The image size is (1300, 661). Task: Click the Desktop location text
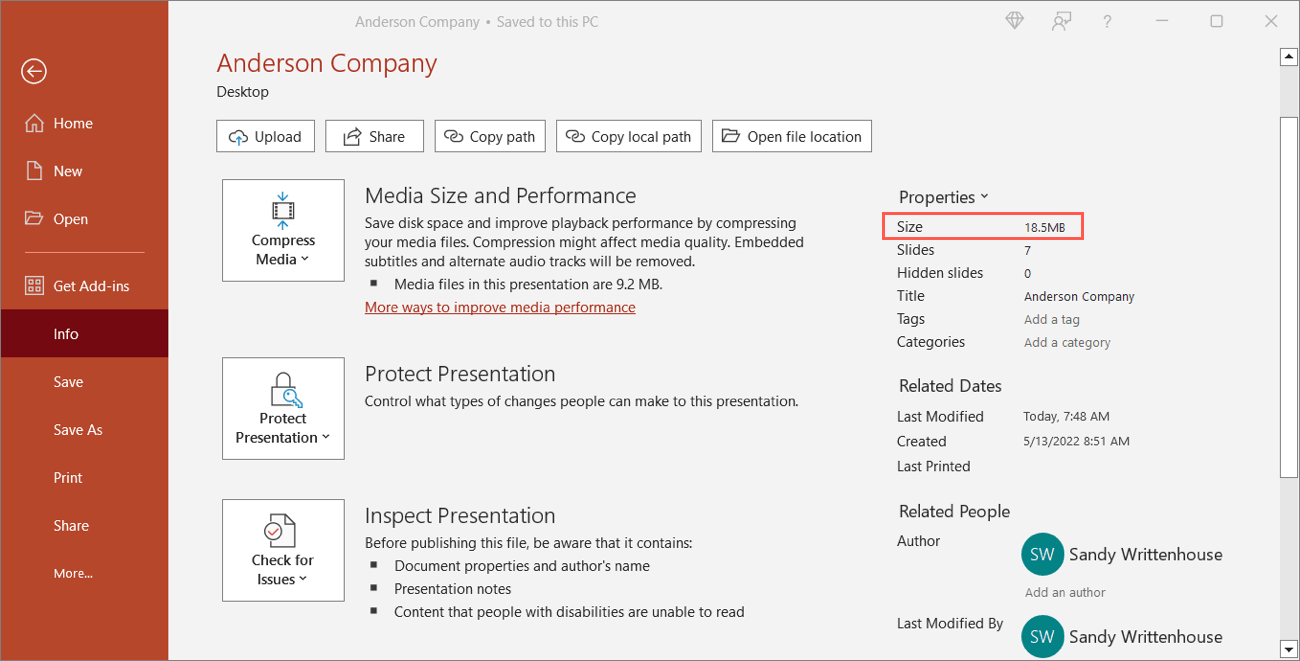click(243, 92)
